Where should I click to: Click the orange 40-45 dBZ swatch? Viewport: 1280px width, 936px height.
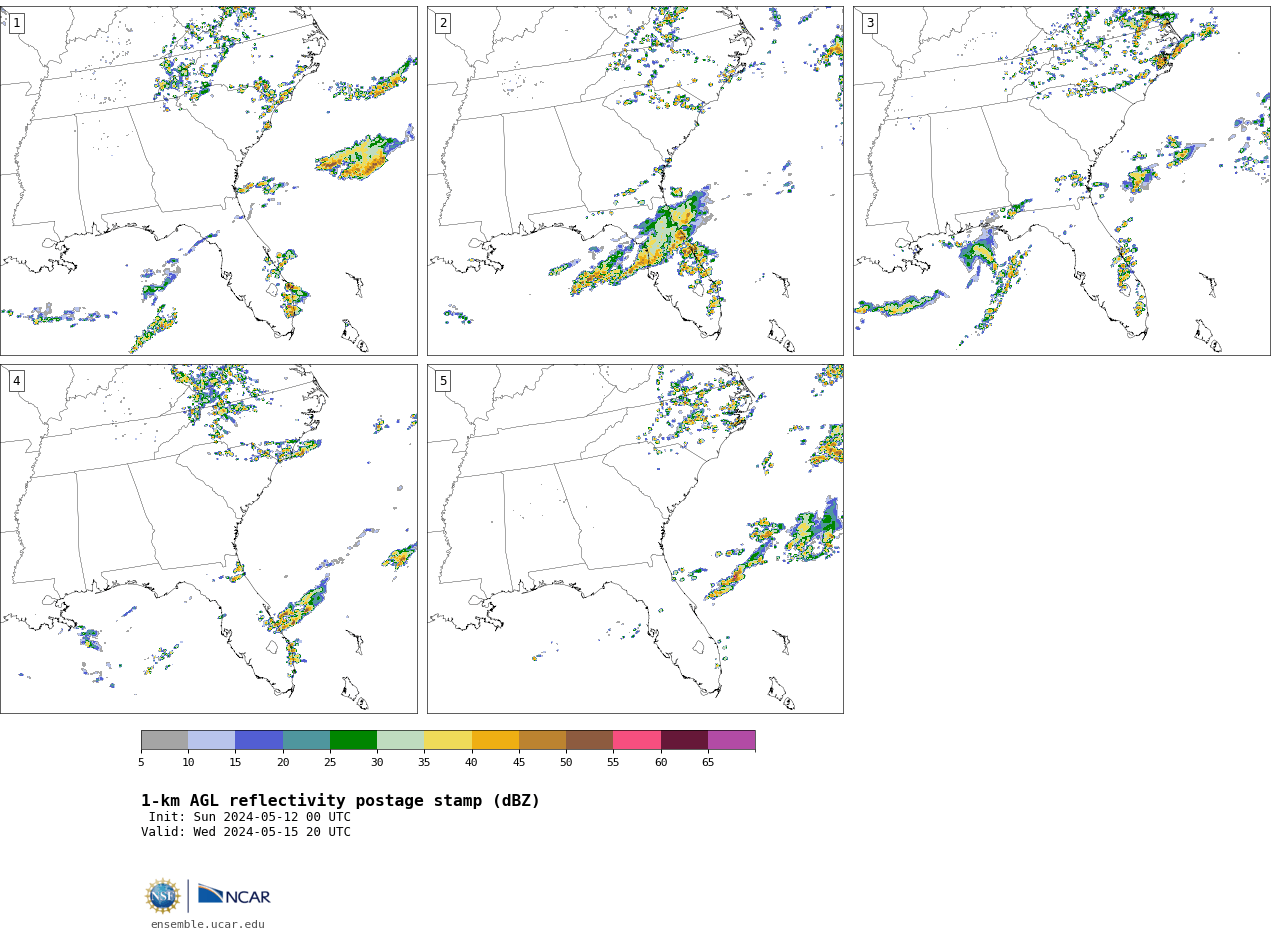coord(495,740)
